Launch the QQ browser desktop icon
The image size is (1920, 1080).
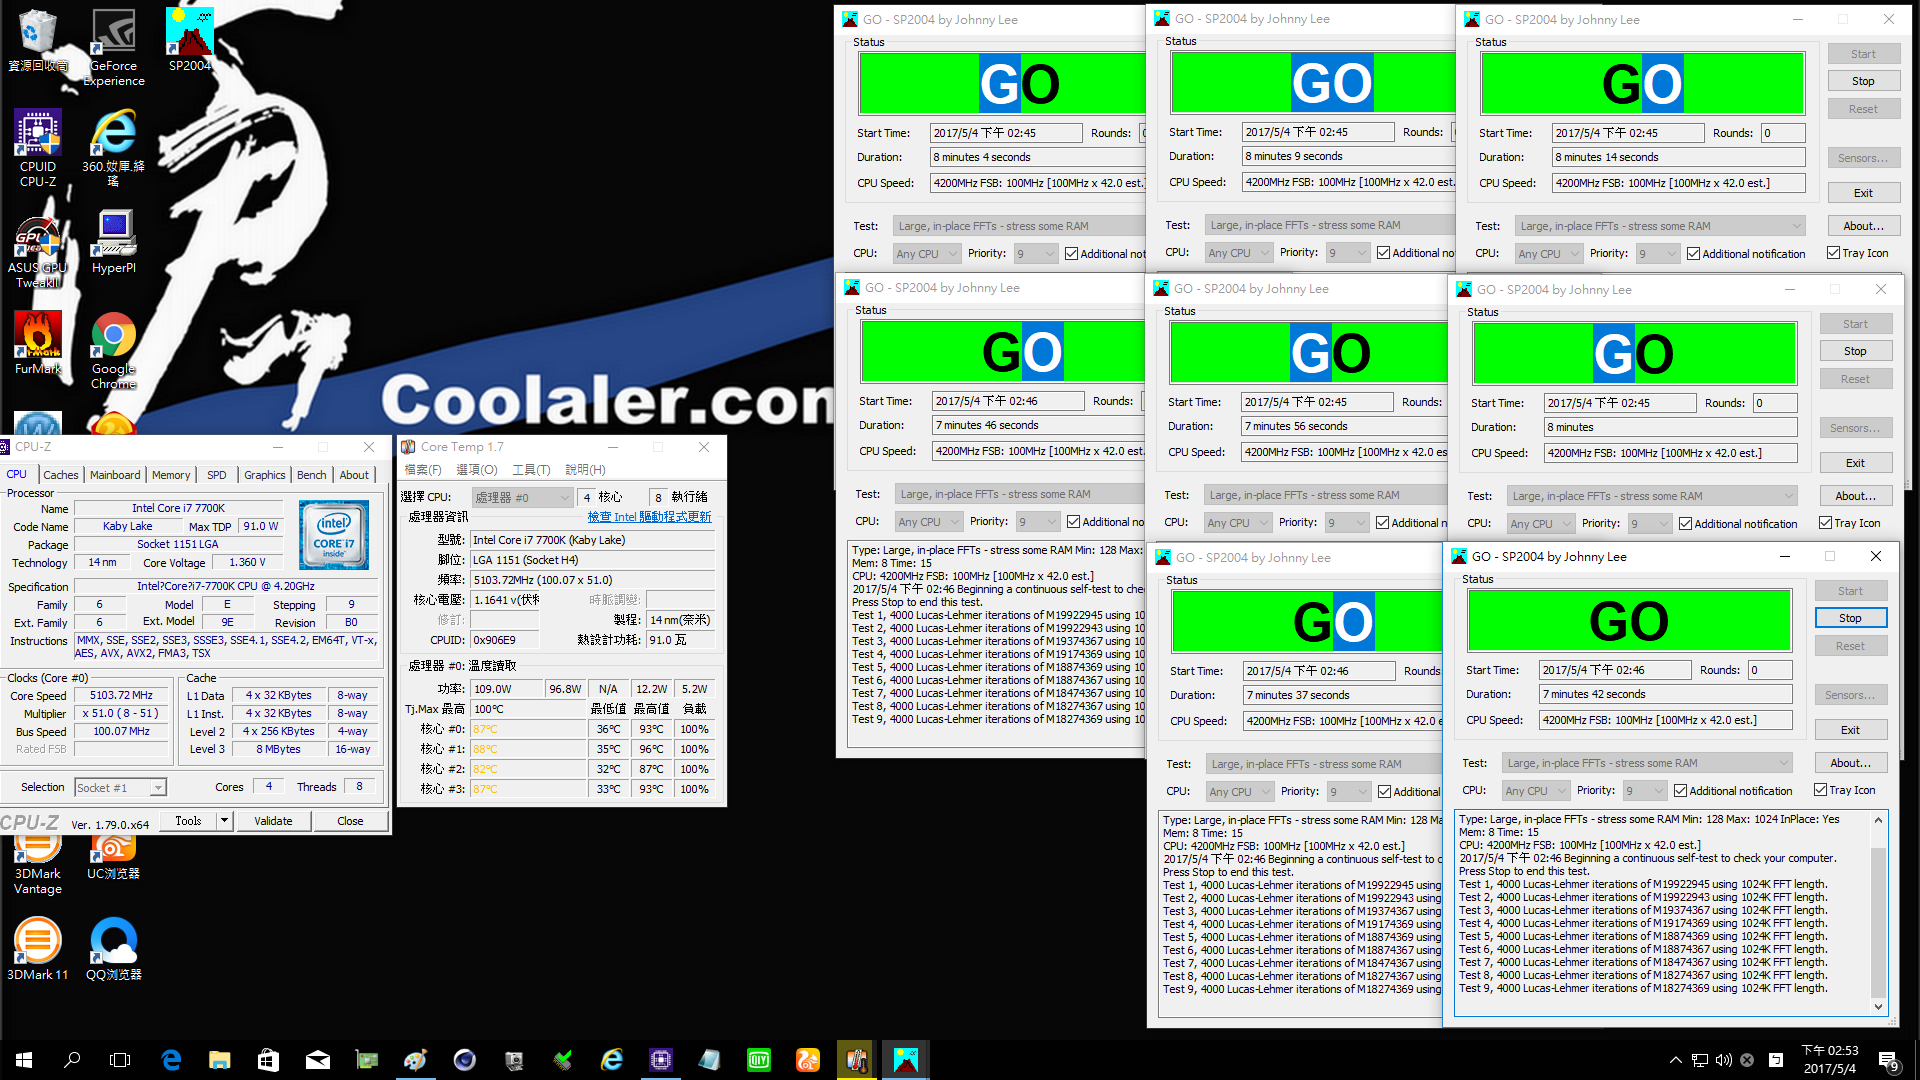pos(114,949)
